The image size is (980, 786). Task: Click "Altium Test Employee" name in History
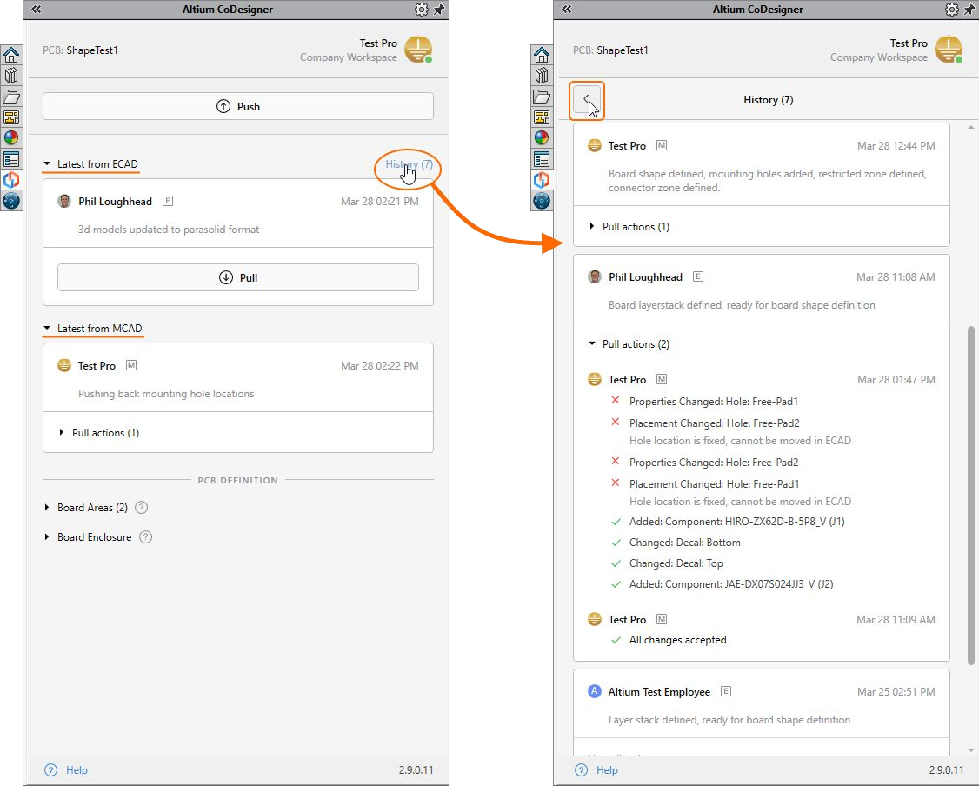click(659, 692)
